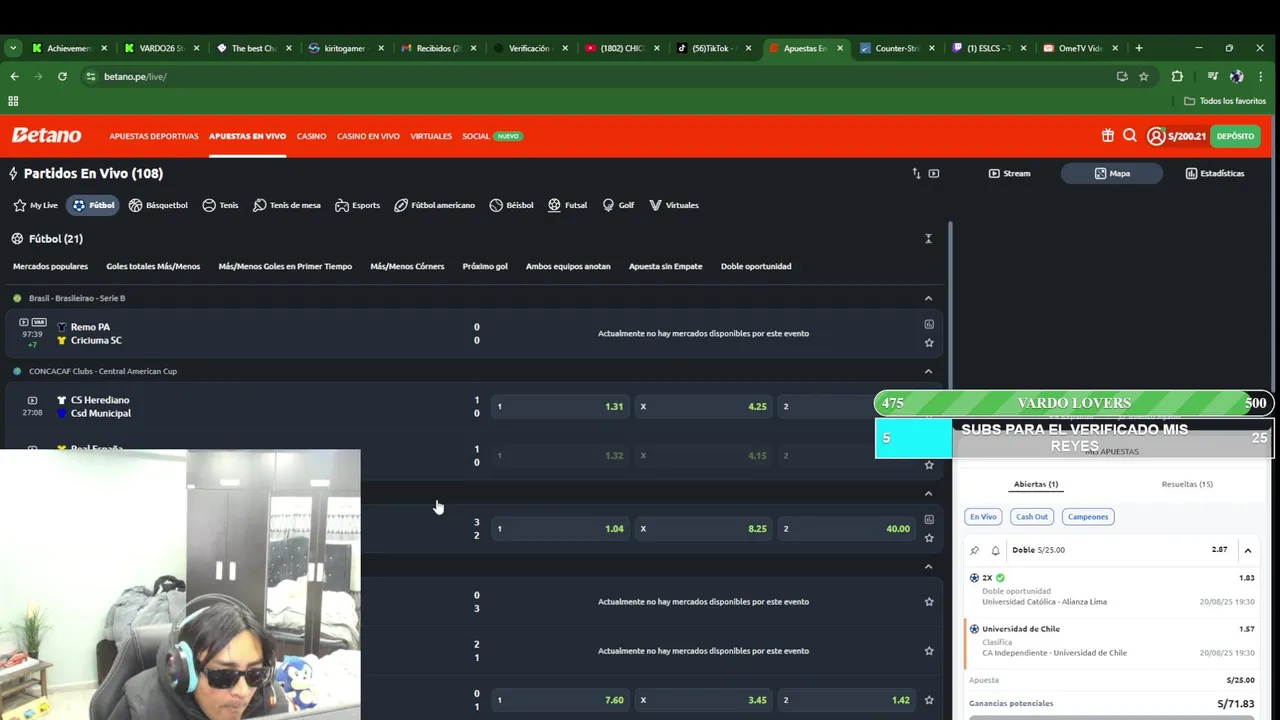Go to Apuestas Deportivas menu

pyautogui.click(x=154, y=136)
